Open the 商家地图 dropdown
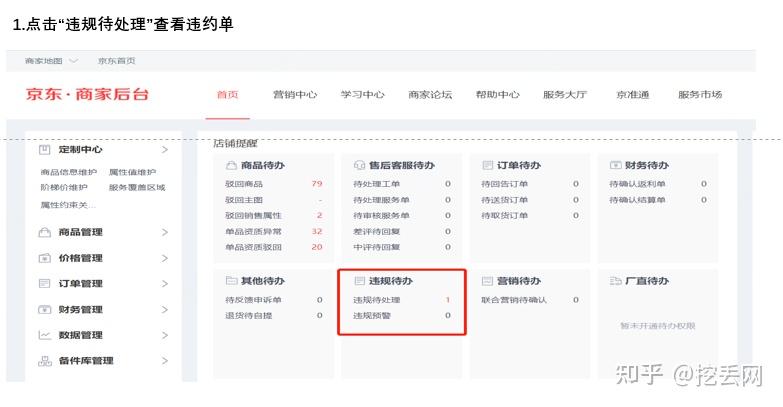 point(51,61)
